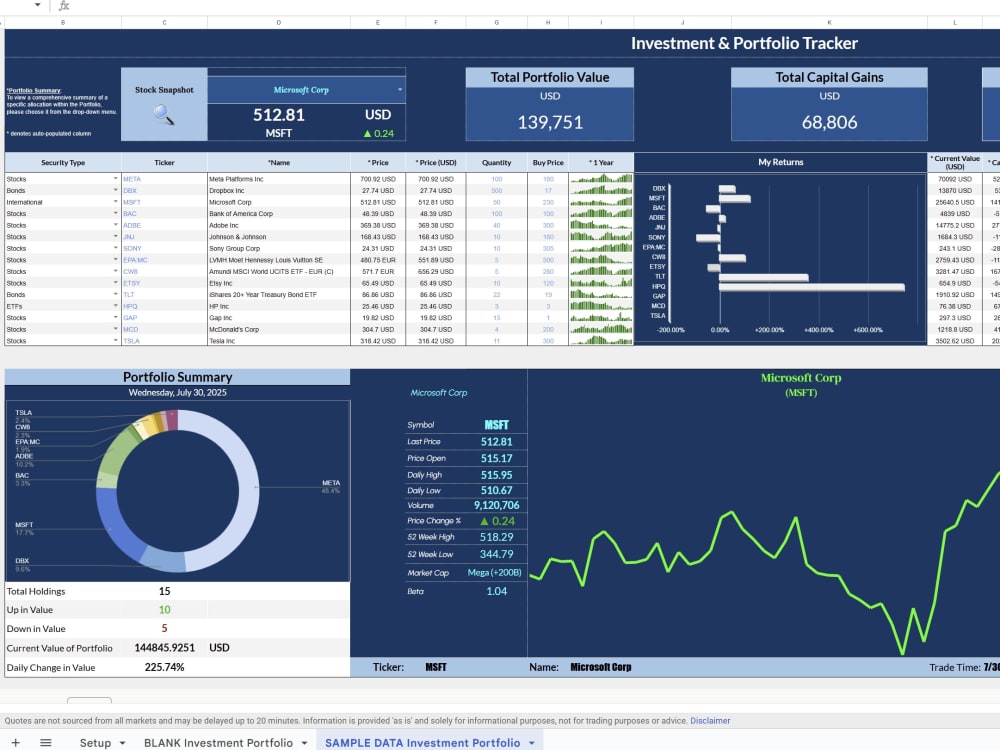
Task: Select column D header
Action: (x=279, y=22)
